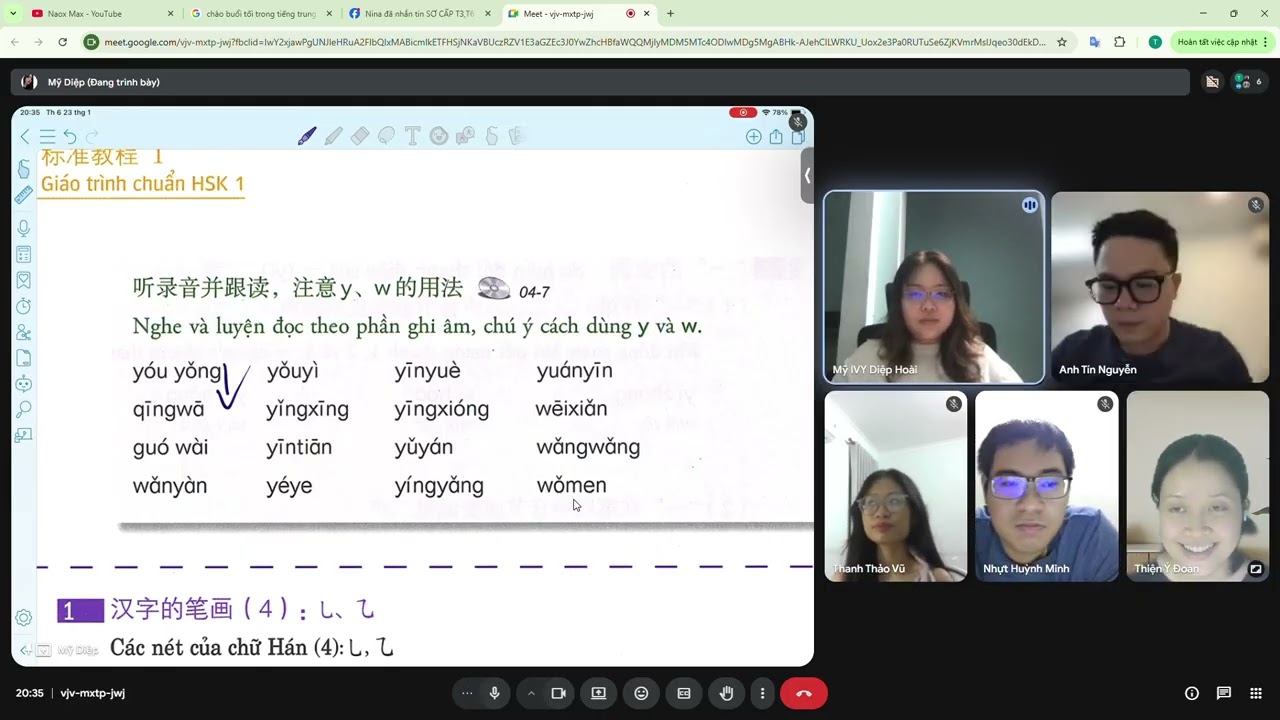Viewport: 1280px width, 720px height.
Task: Open tab search dropdown at far left
Action: (12, 14)
